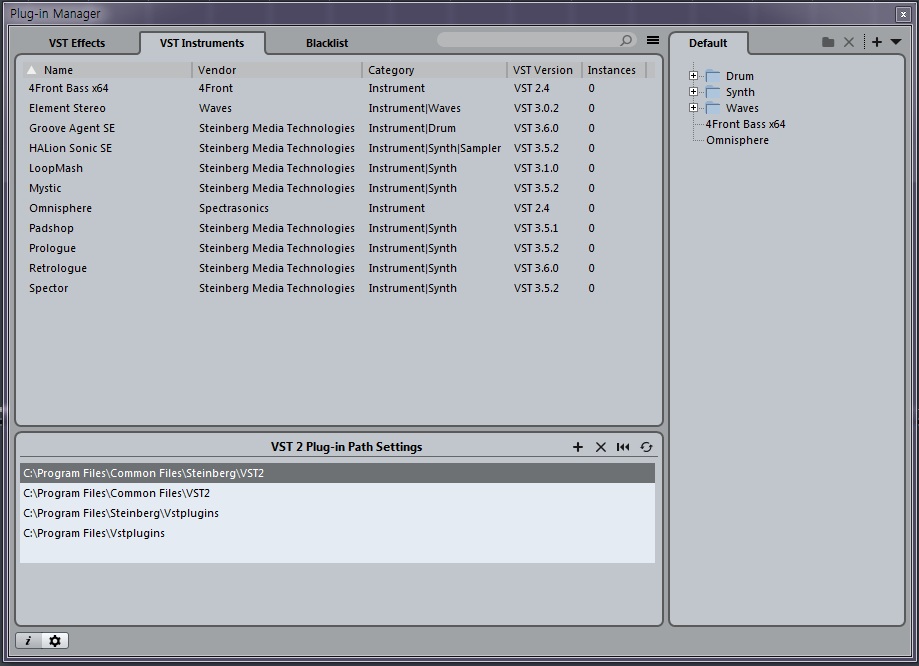Sort by the Category column header
This screenshot has height=666, width=919.
pyautogui.click(x=434, y=70)
